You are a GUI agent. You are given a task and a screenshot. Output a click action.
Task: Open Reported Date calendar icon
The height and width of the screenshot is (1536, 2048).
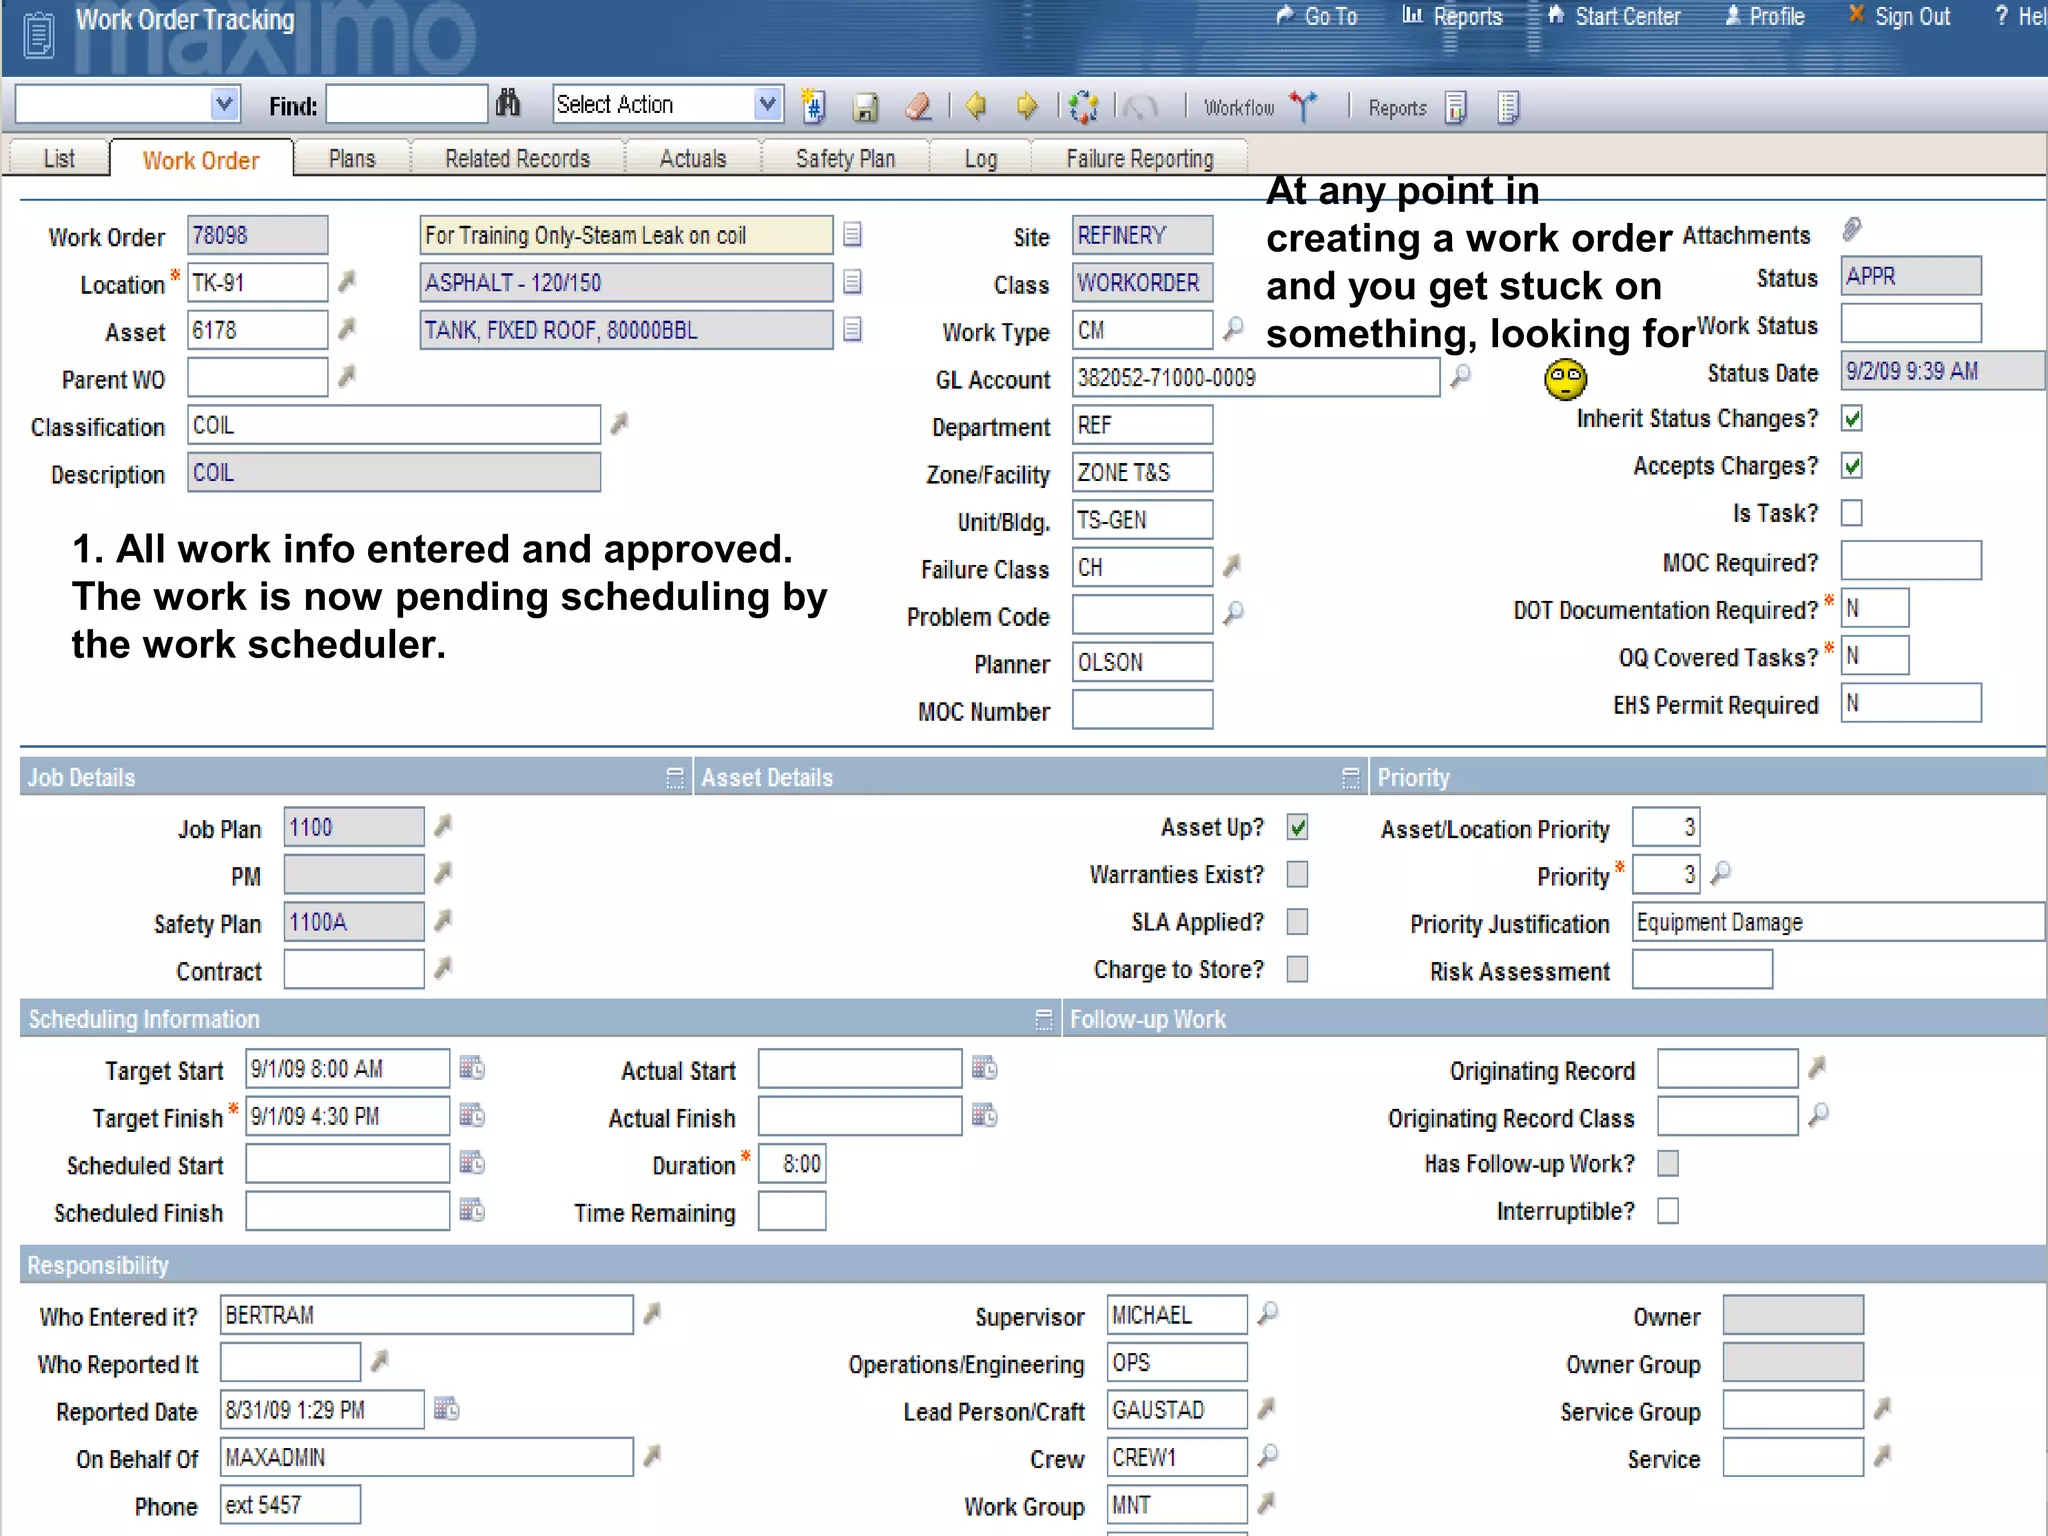(447, 1409)
